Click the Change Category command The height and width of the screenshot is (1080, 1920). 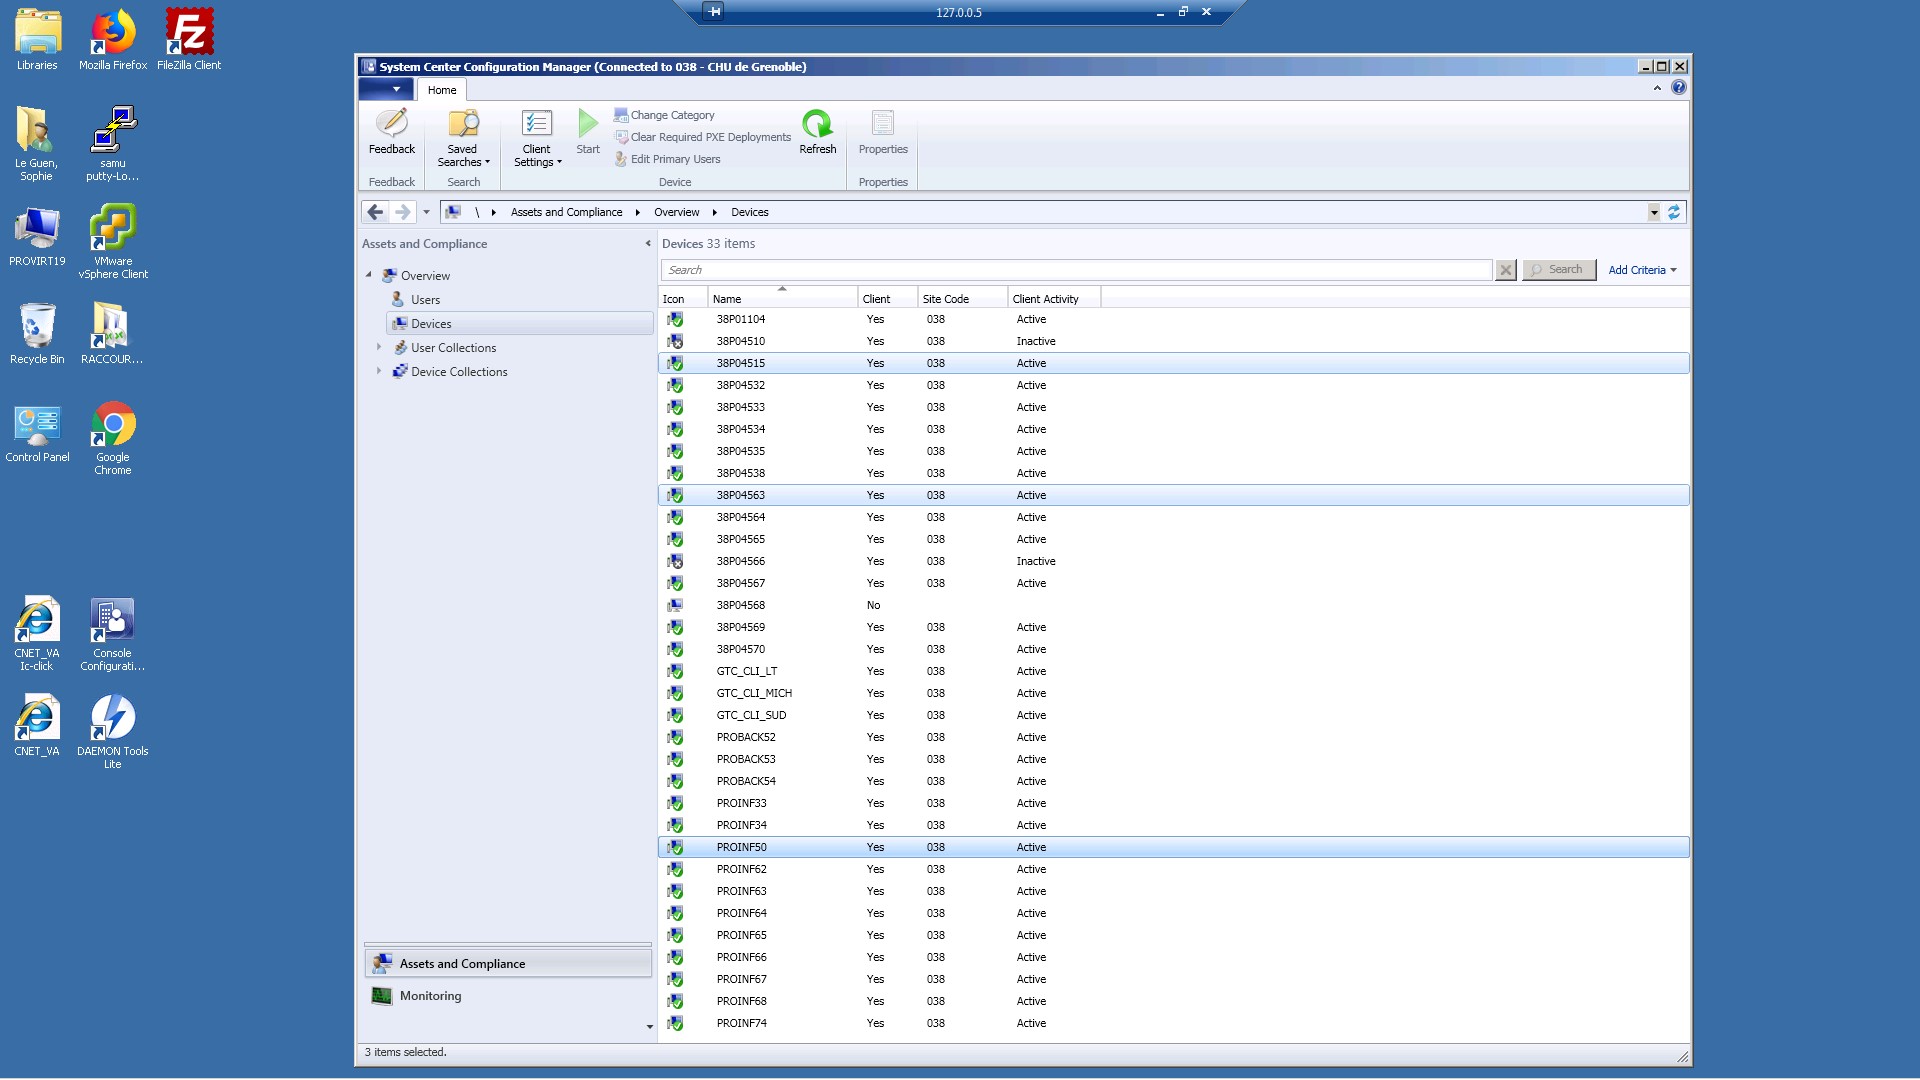671,115
